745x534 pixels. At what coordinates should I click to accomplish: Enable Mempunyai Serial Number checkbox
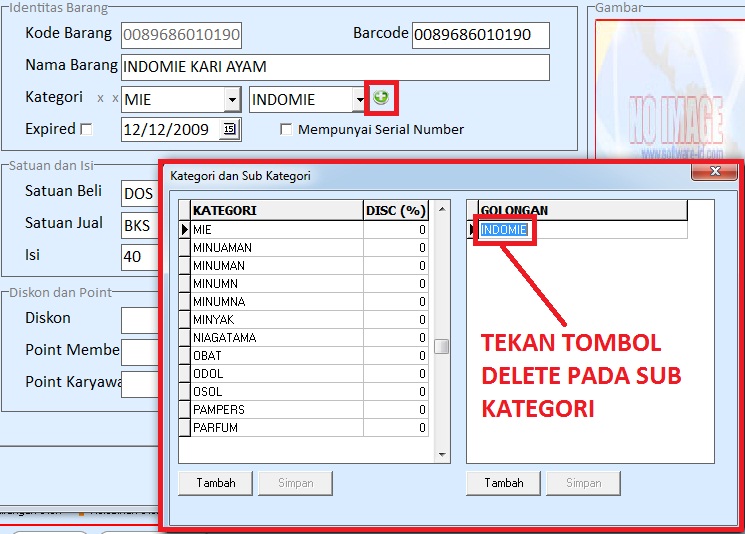coord(286,129)
